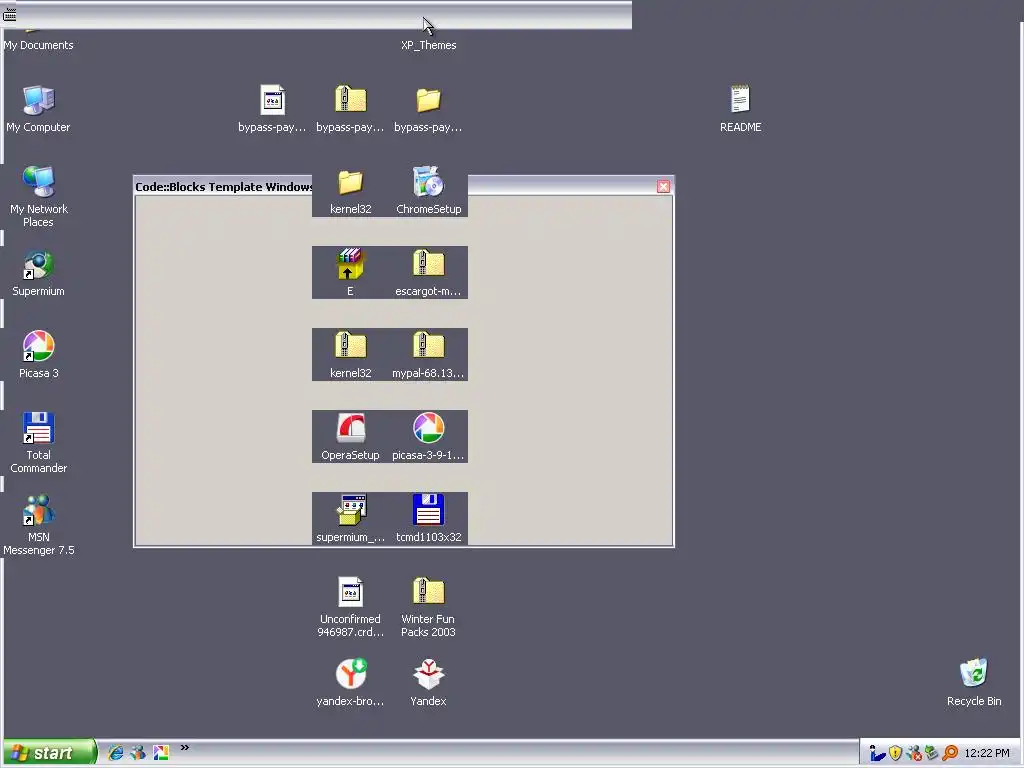Select the README text file icon
The width and height of the screenshot is (1024, 768).
[741, 101]
